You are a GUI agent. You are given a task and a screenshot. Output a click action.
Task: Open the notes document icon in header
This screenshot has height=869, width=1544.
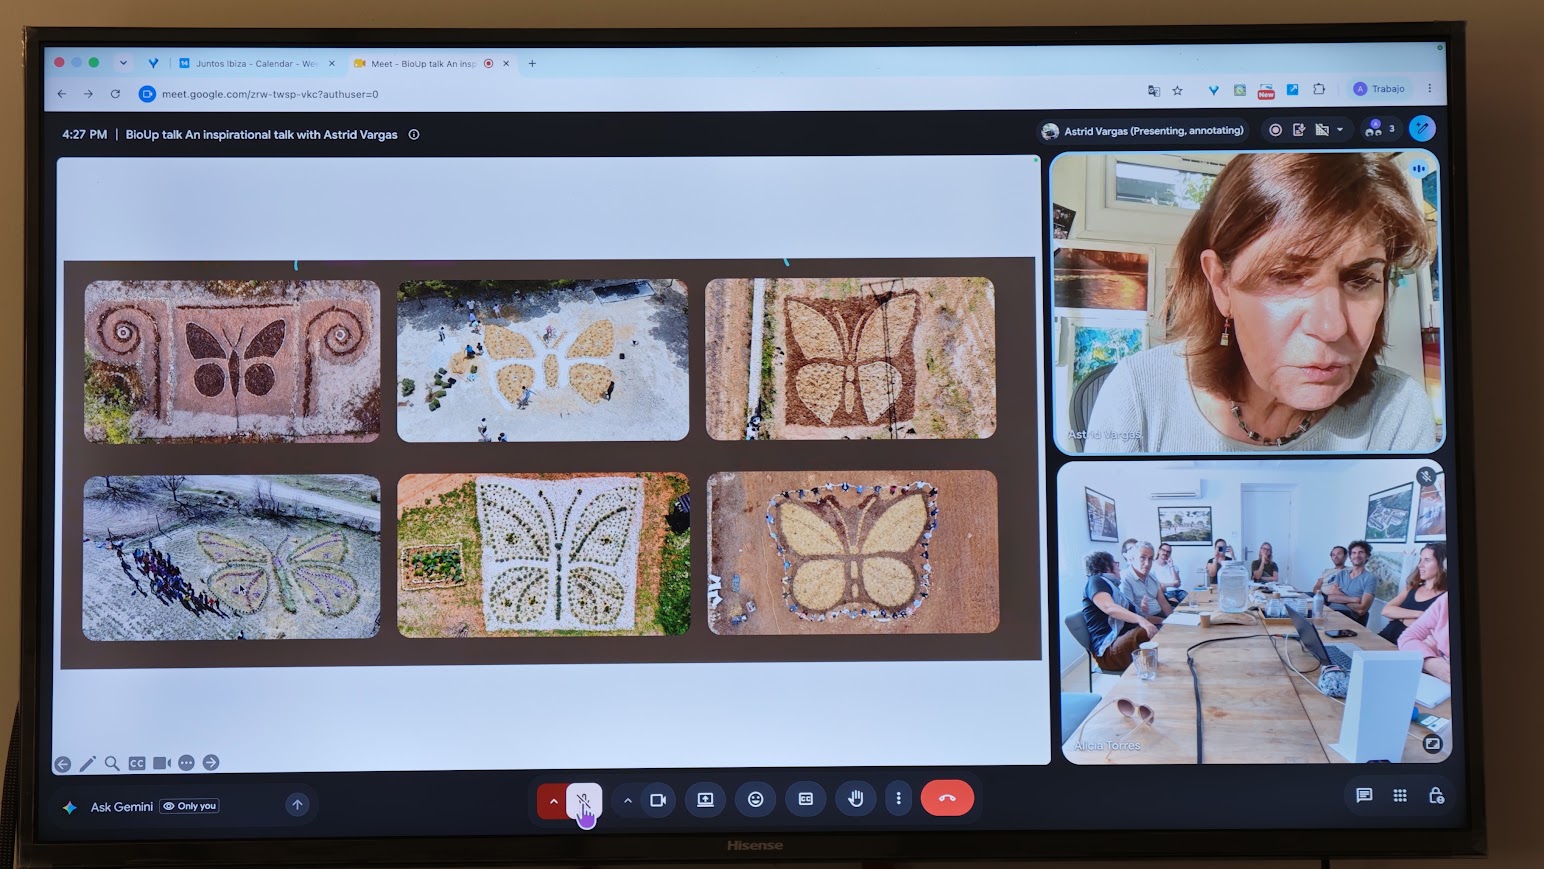click(x=1299, y=129)
